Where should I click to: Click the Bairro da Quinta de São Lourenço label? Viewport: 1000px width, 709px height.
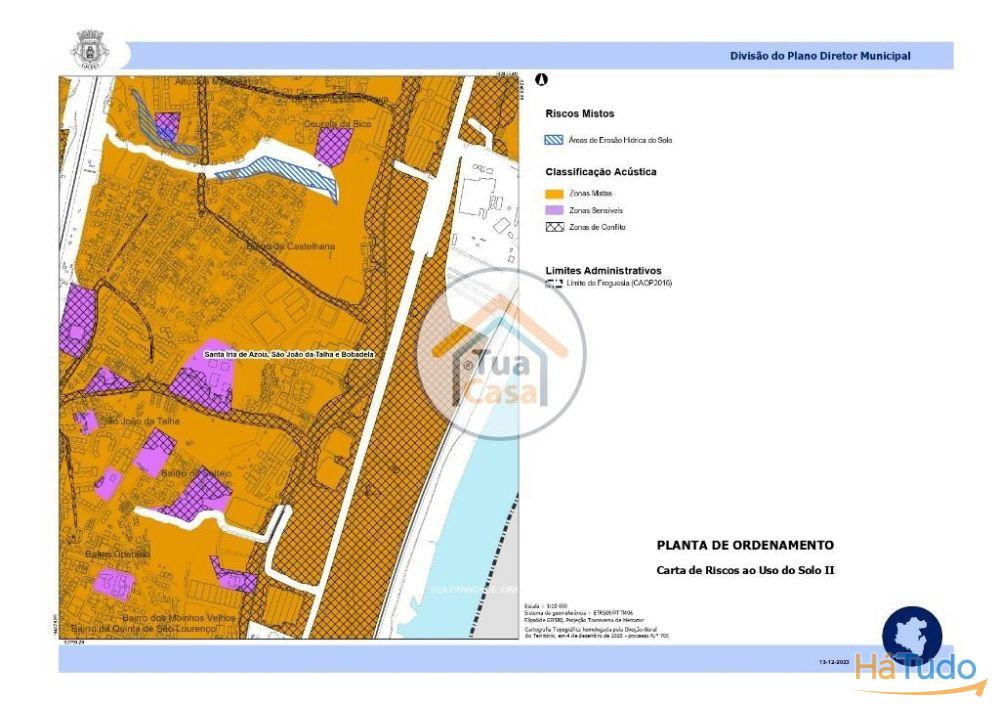144,629
